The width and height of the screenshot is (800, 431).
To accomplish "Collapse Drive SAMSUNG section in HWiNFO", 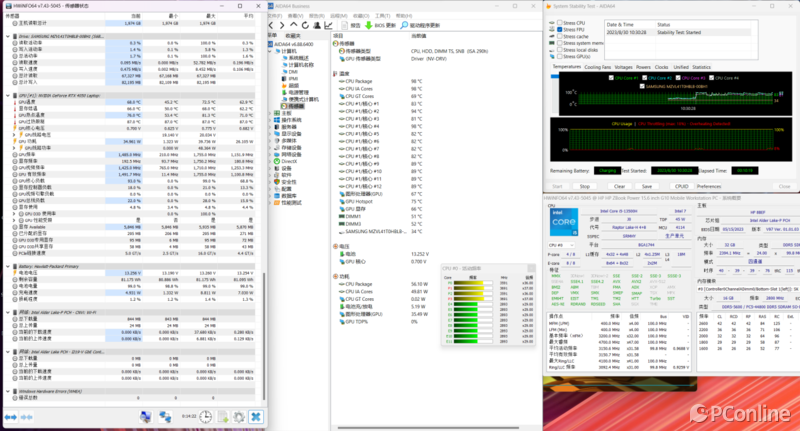I will (8, 36).
